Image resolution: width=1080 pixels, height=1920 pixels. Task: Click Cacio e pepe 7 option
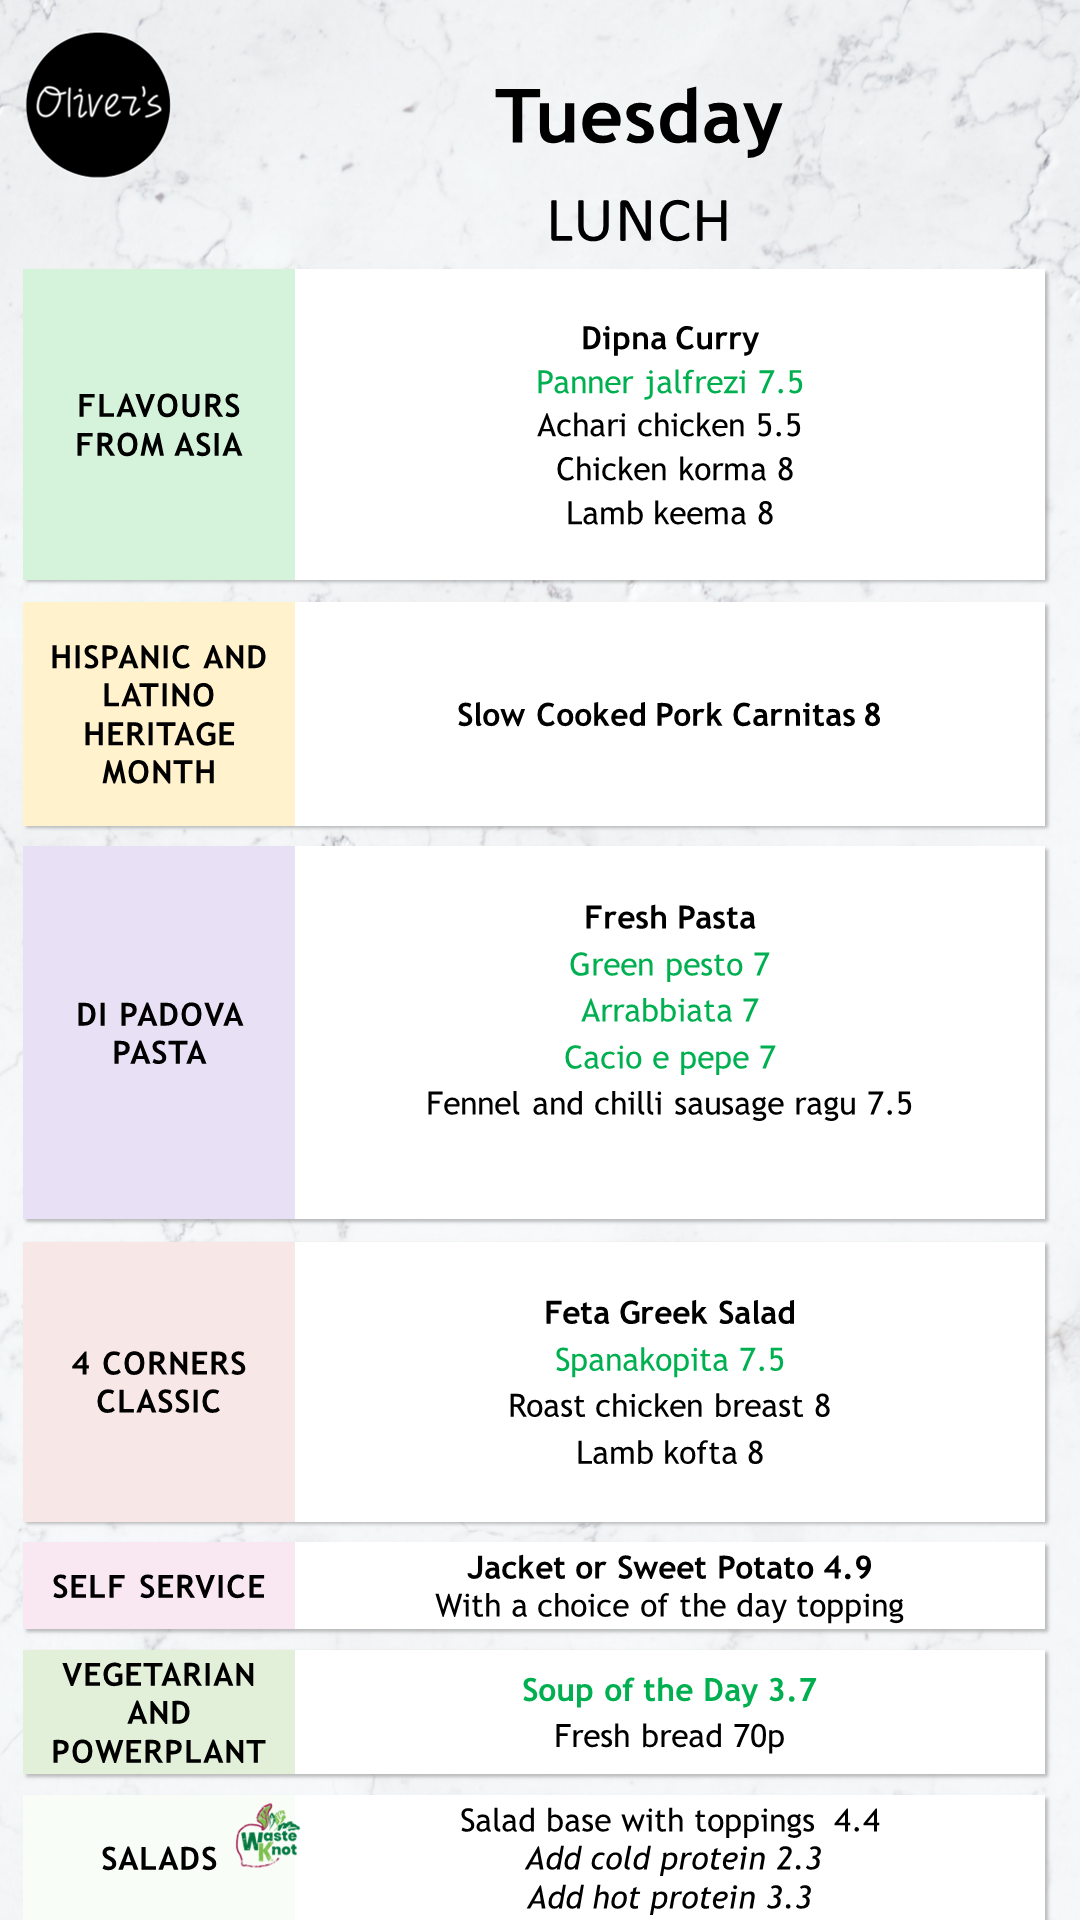[x=669, y=1057]
